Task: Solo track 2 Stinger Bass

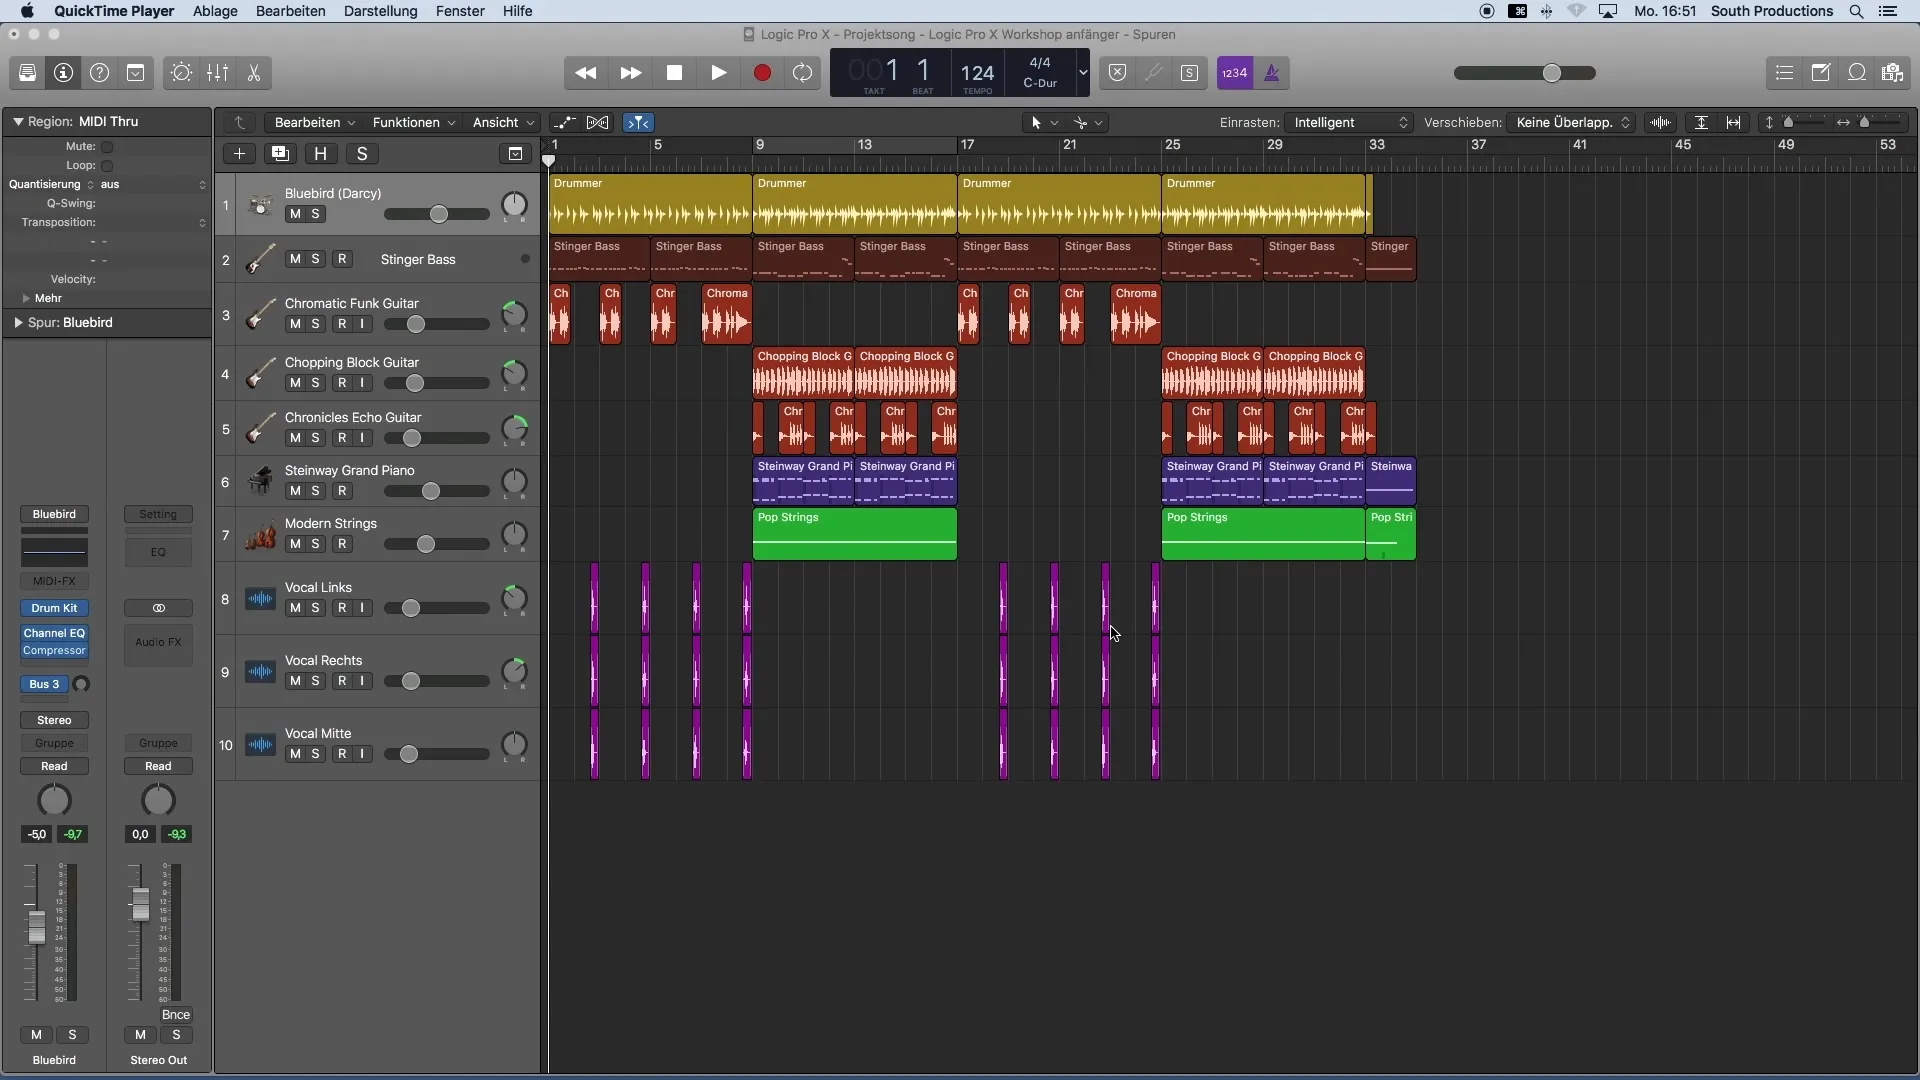Action: pyautogui.click(x=314, y=258)
